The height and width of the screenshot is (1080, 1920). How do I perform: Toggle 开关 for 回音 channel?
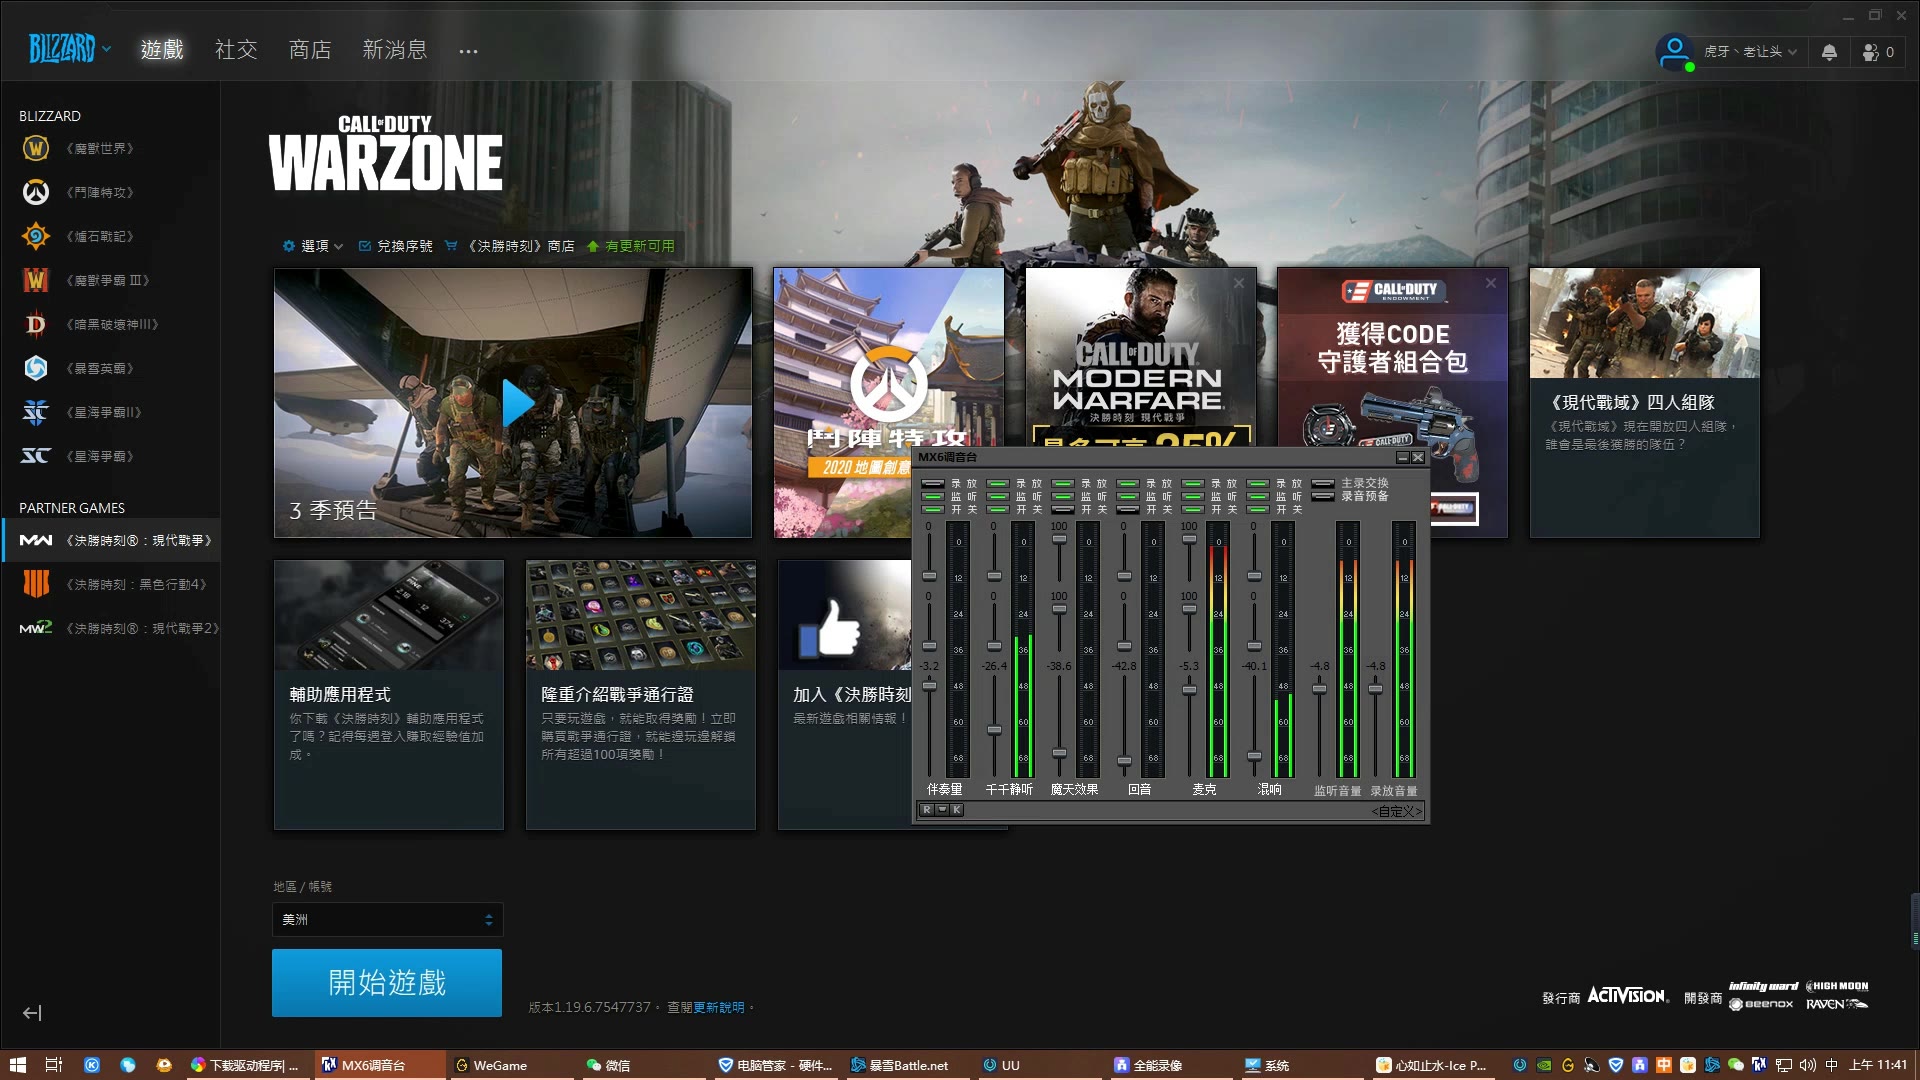(1127, 509)
